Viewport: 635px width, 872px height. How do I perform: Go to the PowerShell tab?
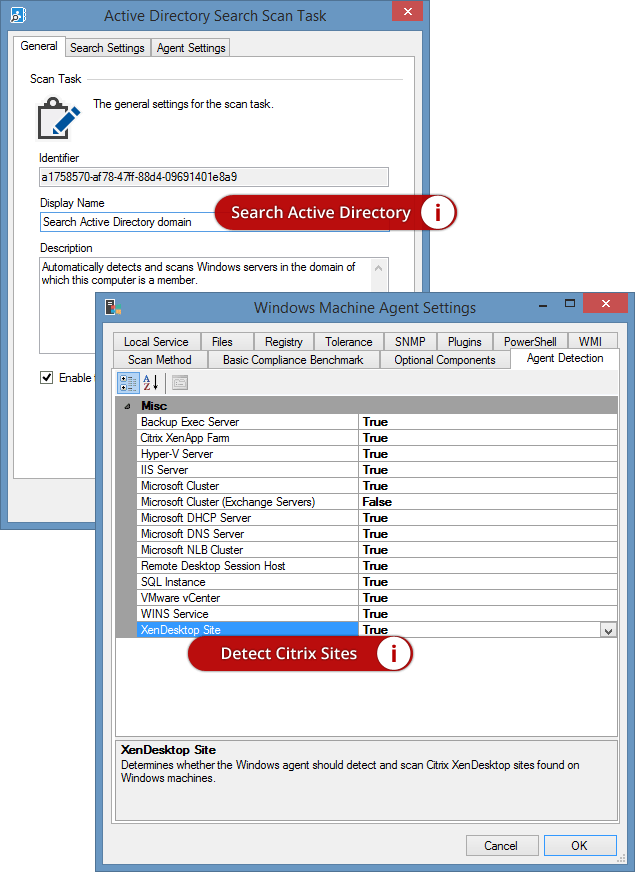click(x=530, y=341)
